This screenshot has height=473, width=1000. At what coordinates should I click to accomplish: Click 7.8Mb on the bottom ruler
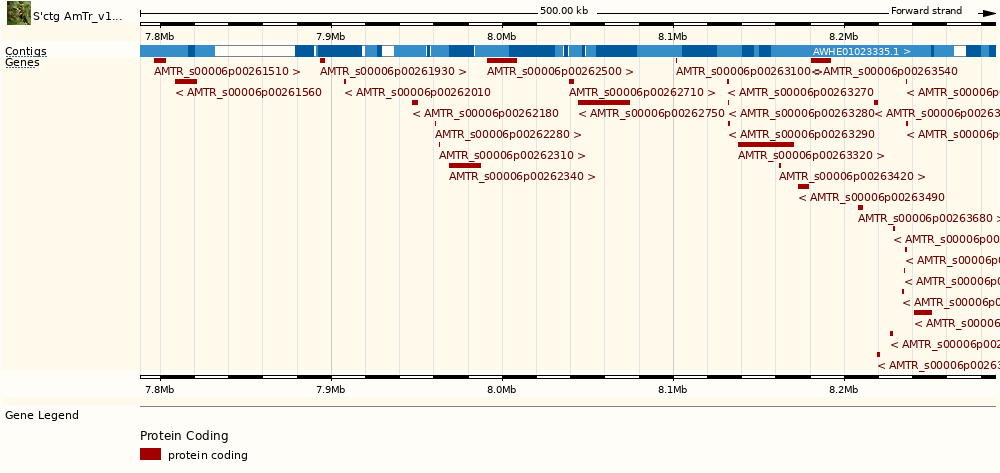[160, 389]
